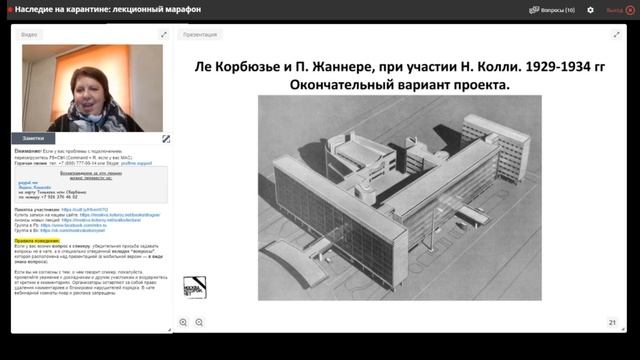Click the highlighted 'Правила поведения' heading

37,241
